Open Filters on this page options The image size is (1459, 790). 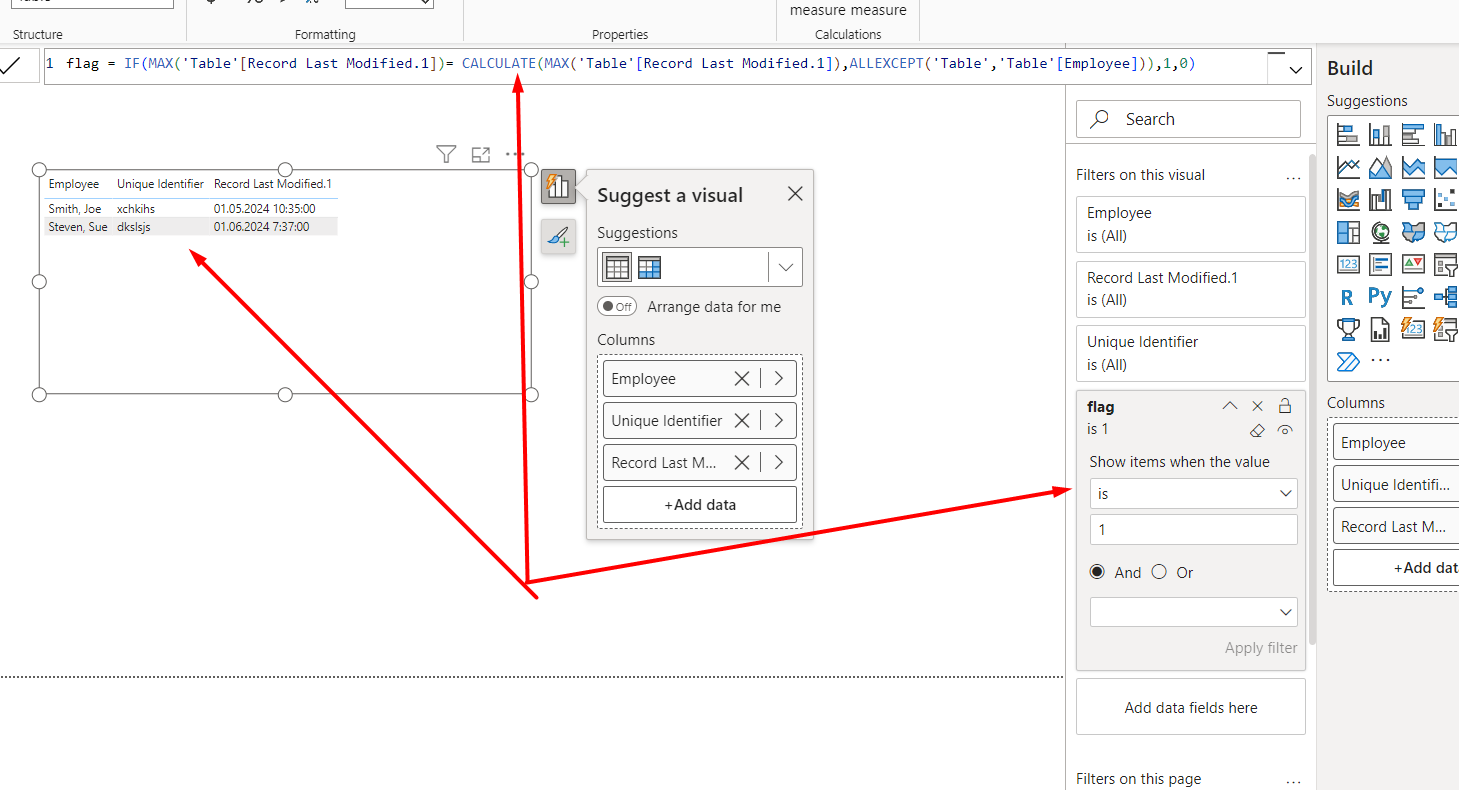tap(1293, 780)
